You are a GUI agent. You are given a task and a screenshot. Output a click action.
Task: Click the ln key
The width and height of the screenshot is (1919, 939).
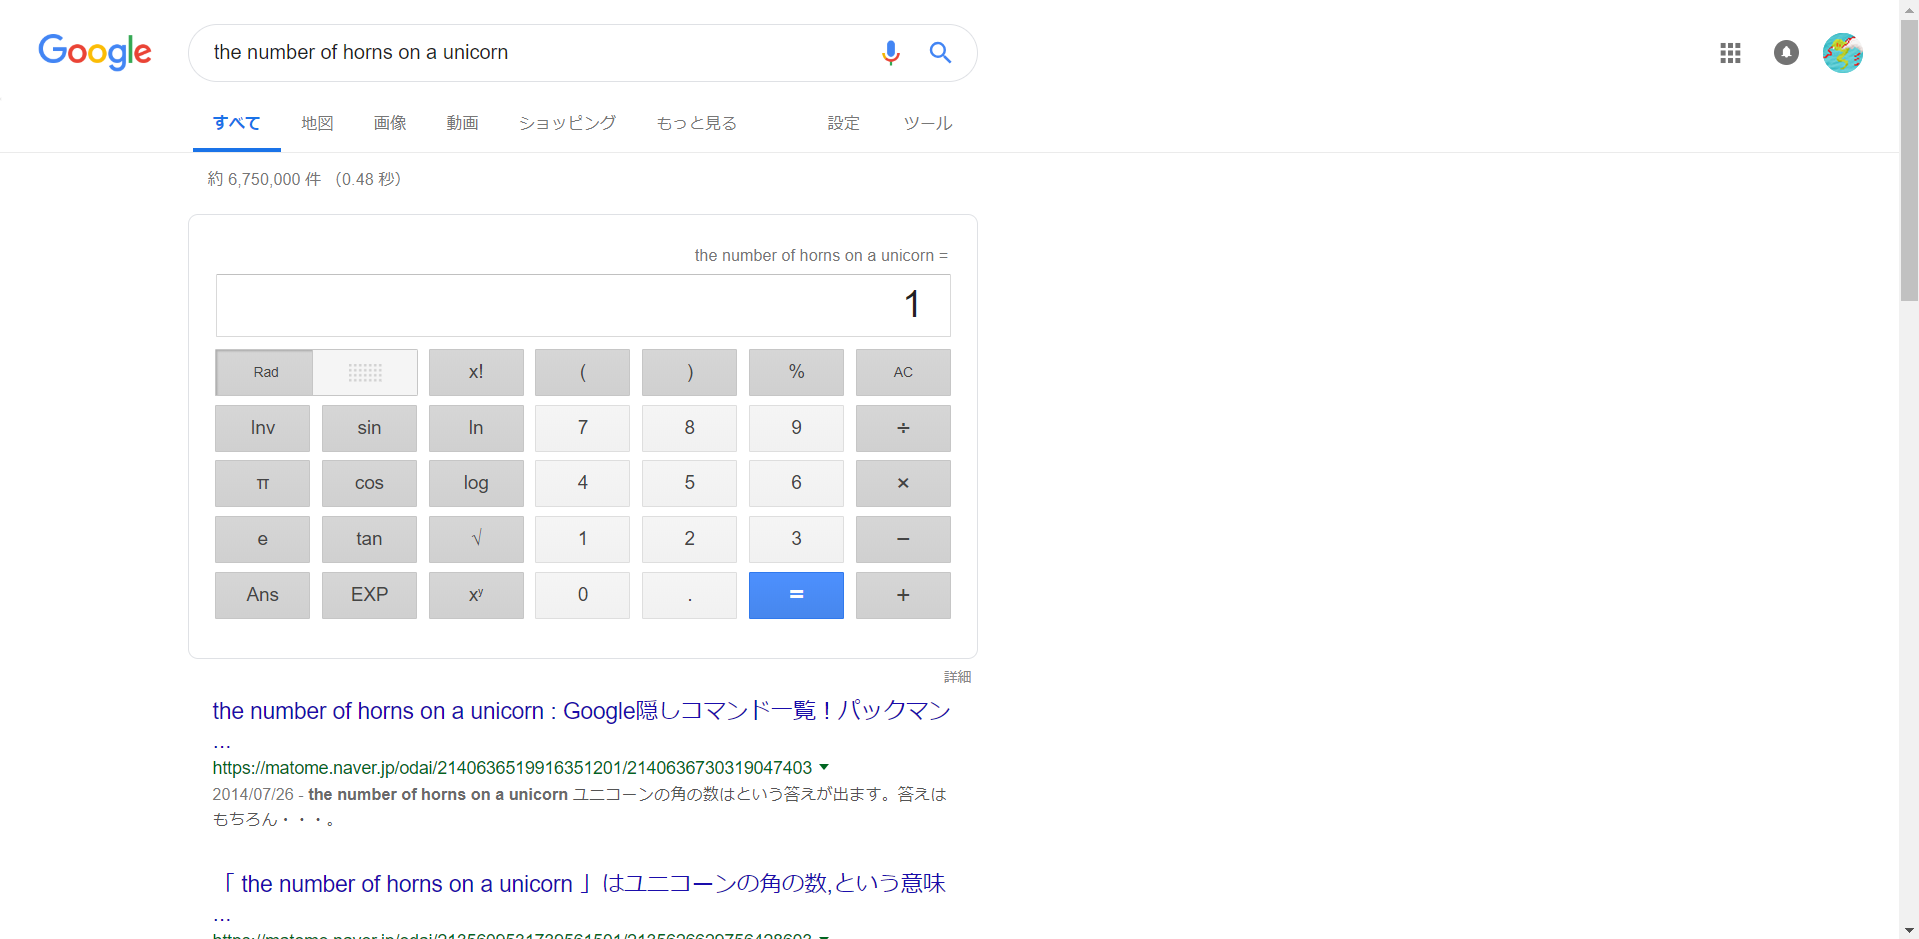[476, 428]
